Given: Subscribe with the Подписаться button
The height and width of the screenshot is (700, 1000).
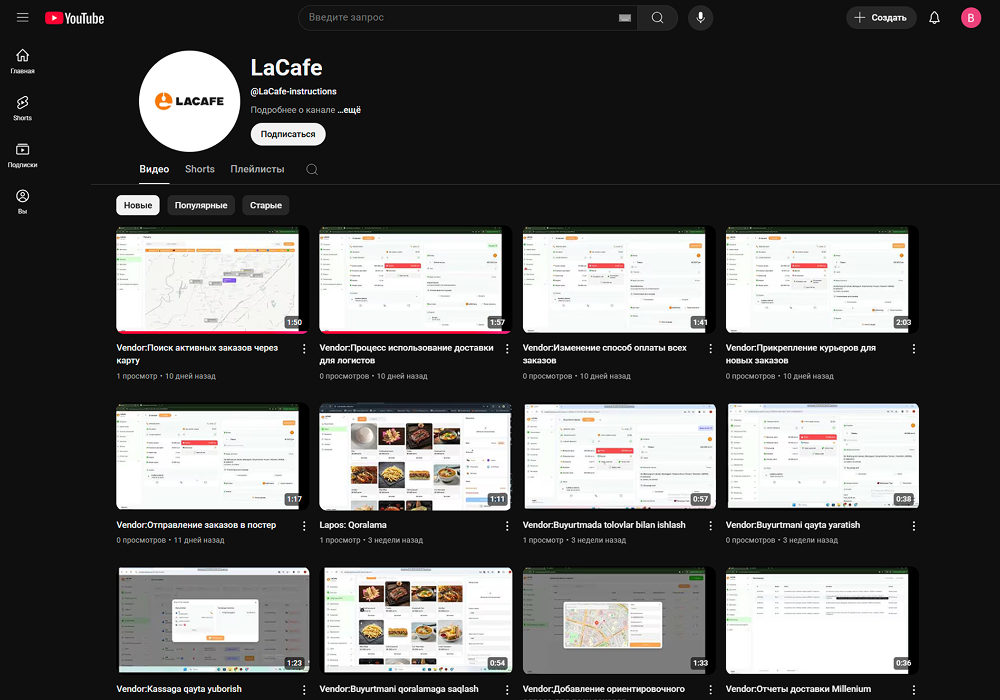Looking at the screenshot, I should pyautogui.click(x=288, y=134).
